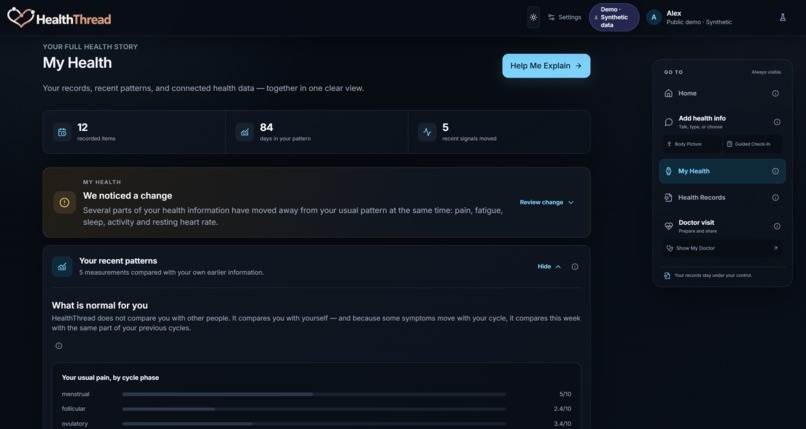806x429 pixels.
Task: Click the follicular pain bar
Action: (x=314, y=409)
